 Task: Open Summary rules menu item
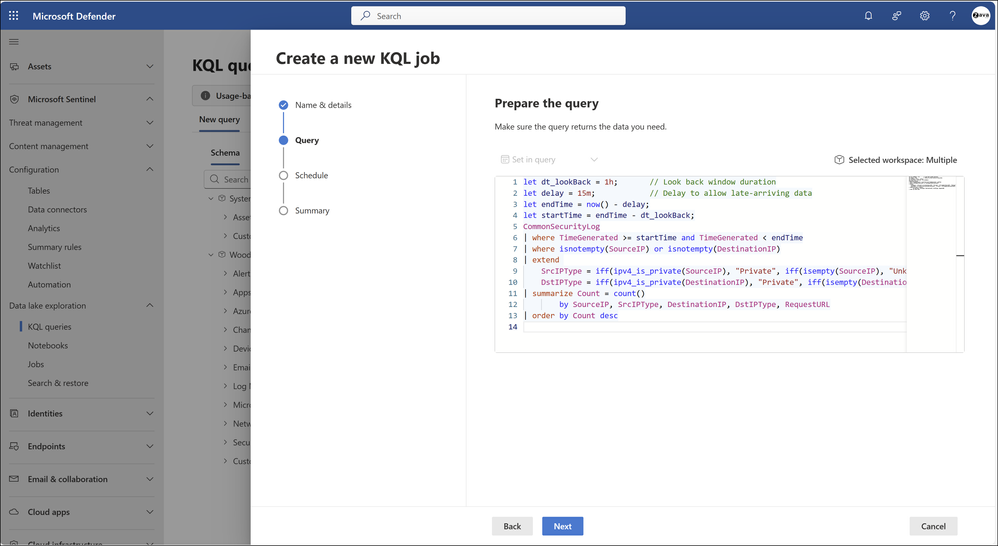[x=55, y=247]
